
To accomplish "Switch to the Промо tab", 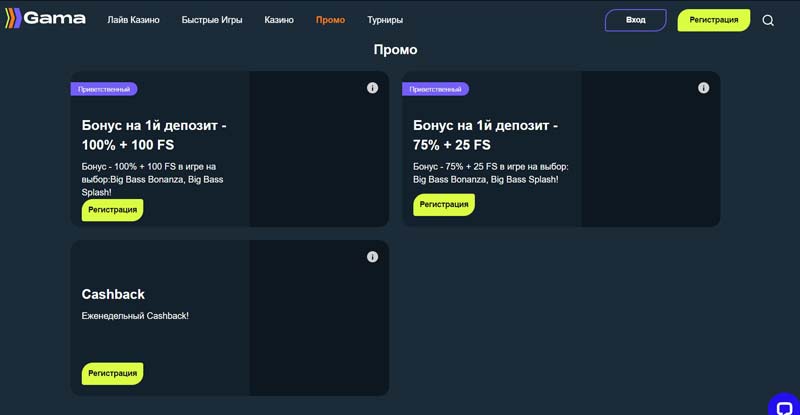I will 330,20.
